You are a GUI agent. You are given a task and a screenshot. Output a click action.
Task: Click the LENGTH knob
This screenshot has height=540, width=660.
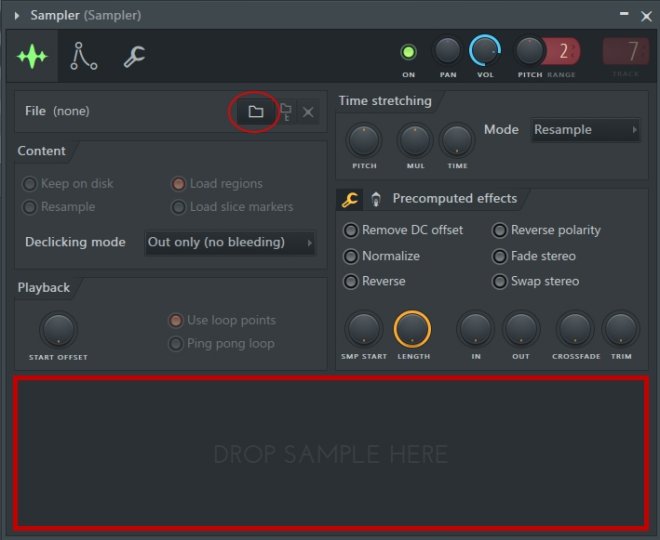412,328
